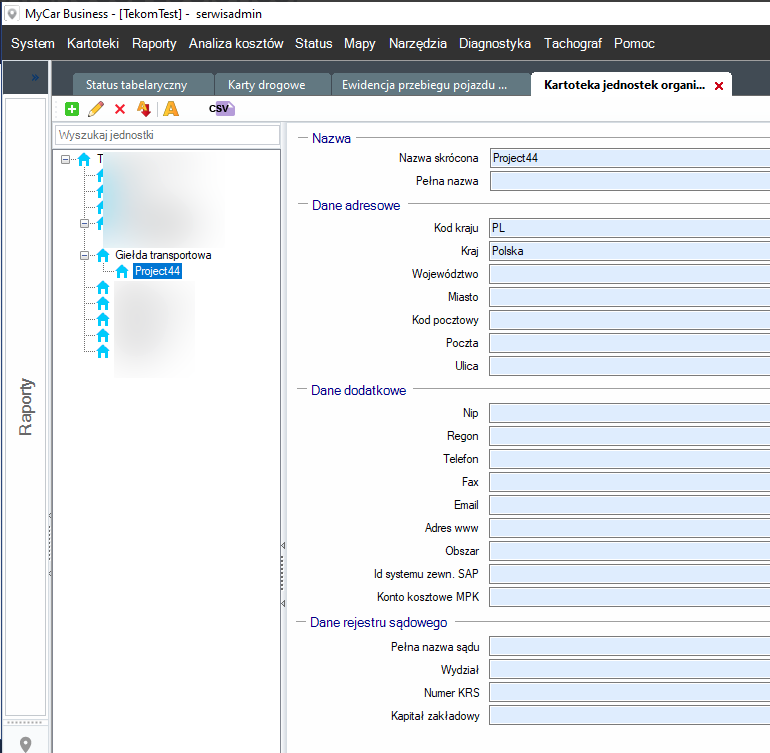Click the Wyszukaj jednostki search field

(167, 135)
